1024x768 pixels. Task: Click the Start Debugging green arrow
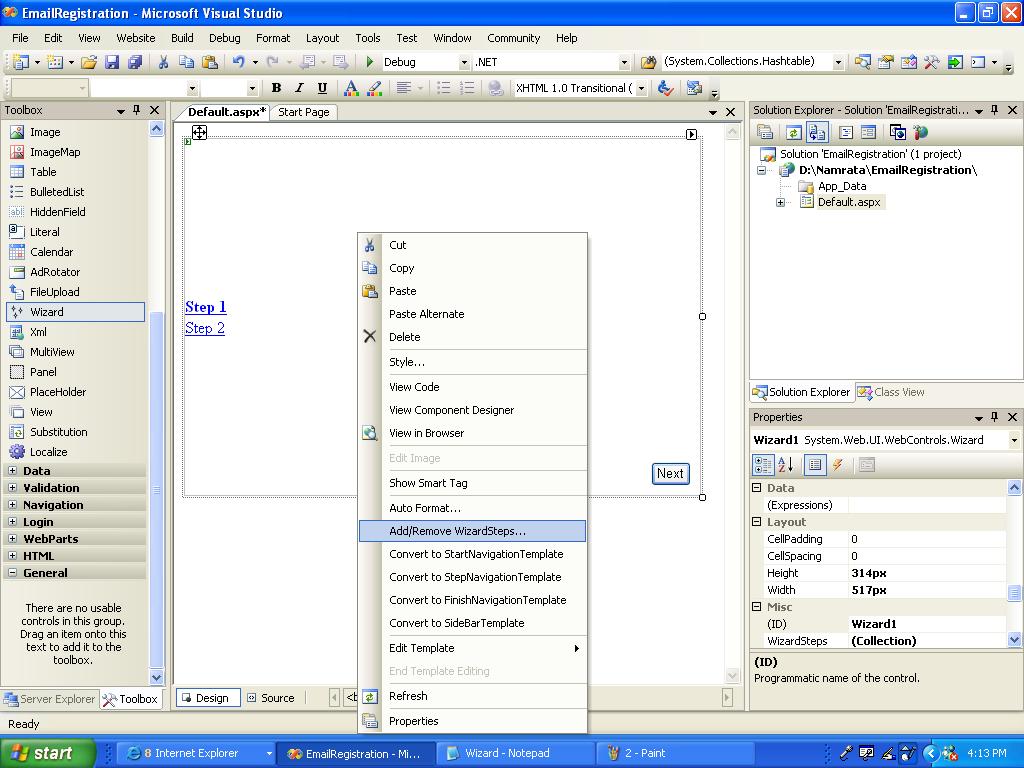[370, 62]
